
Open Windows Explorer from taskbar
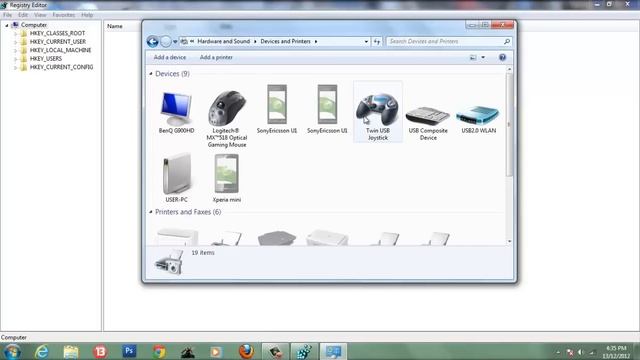(71, 351)
